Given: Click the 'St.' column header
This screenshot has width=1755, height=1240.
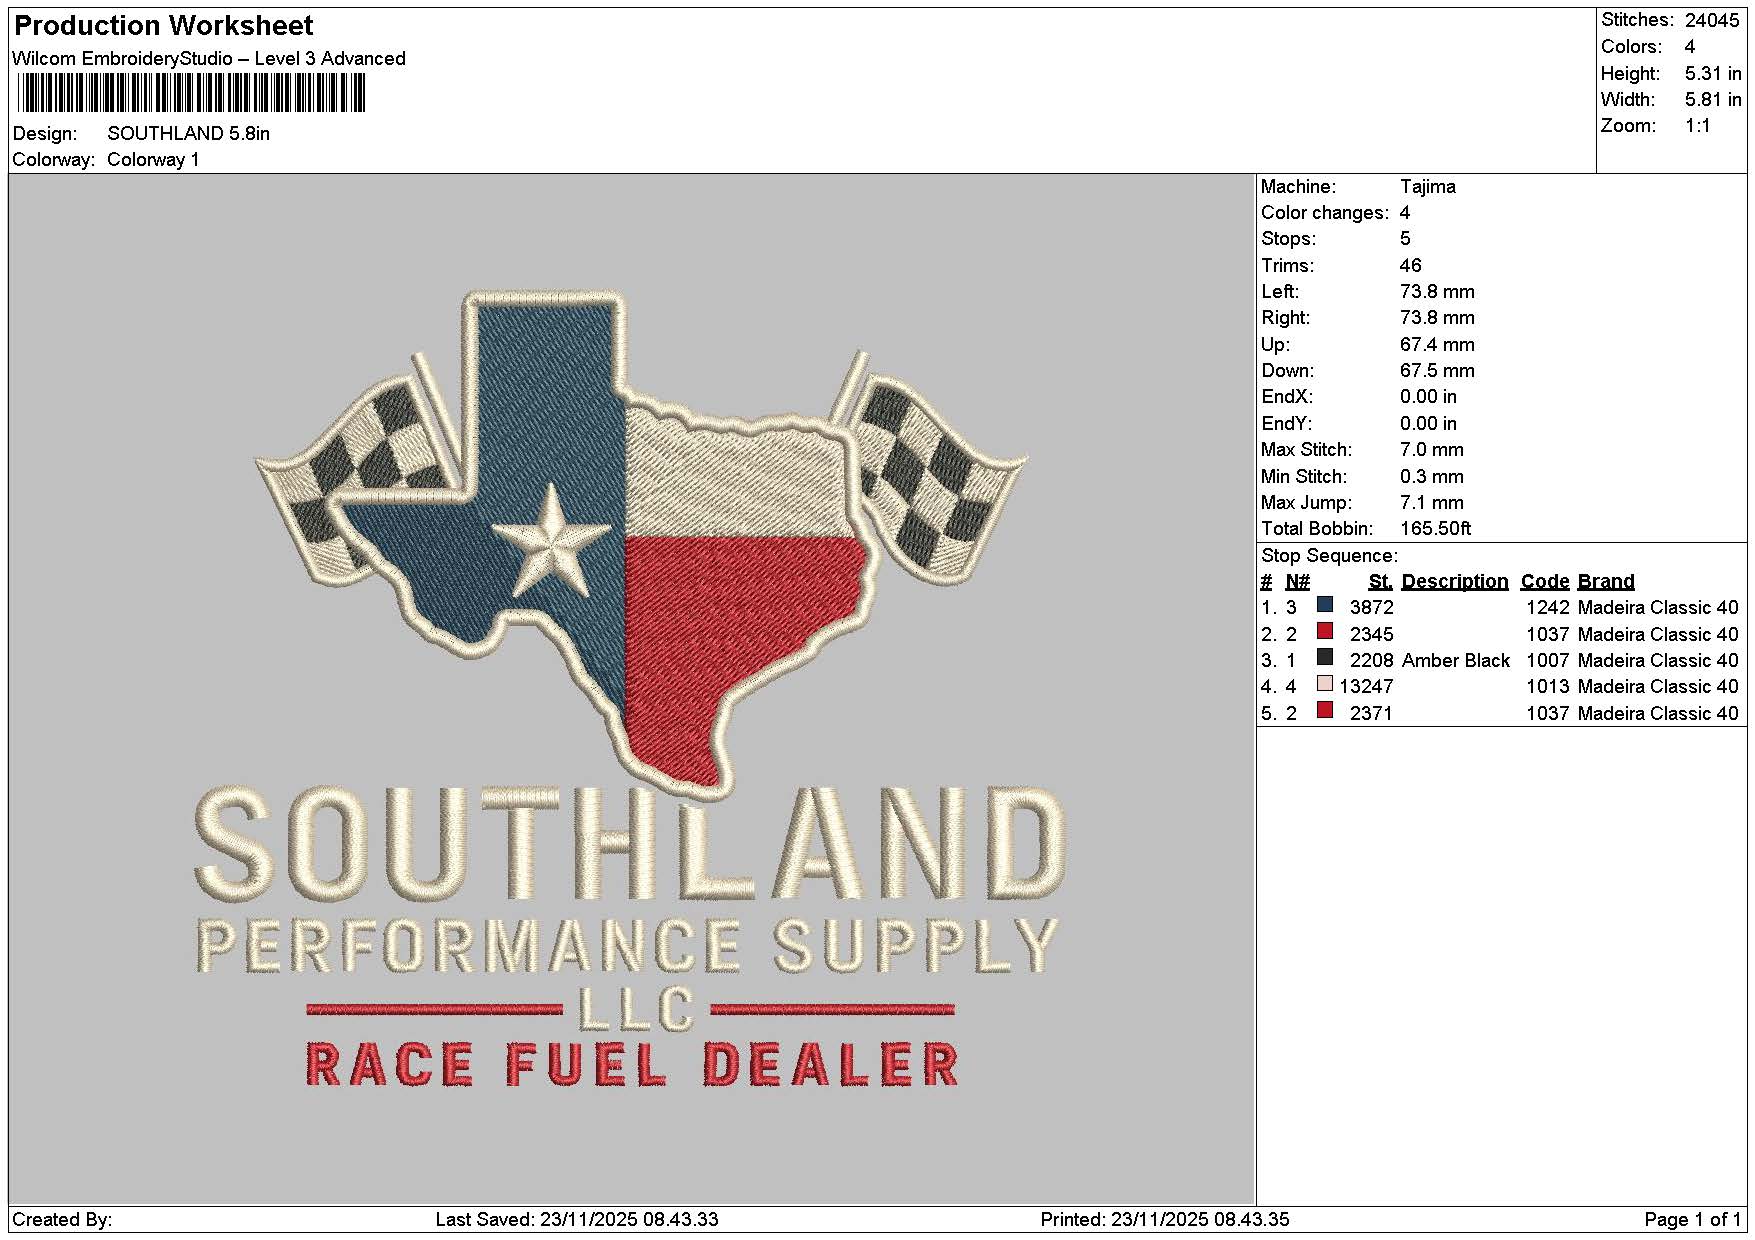Looking at the screenshot, I should pos(1381,582).
